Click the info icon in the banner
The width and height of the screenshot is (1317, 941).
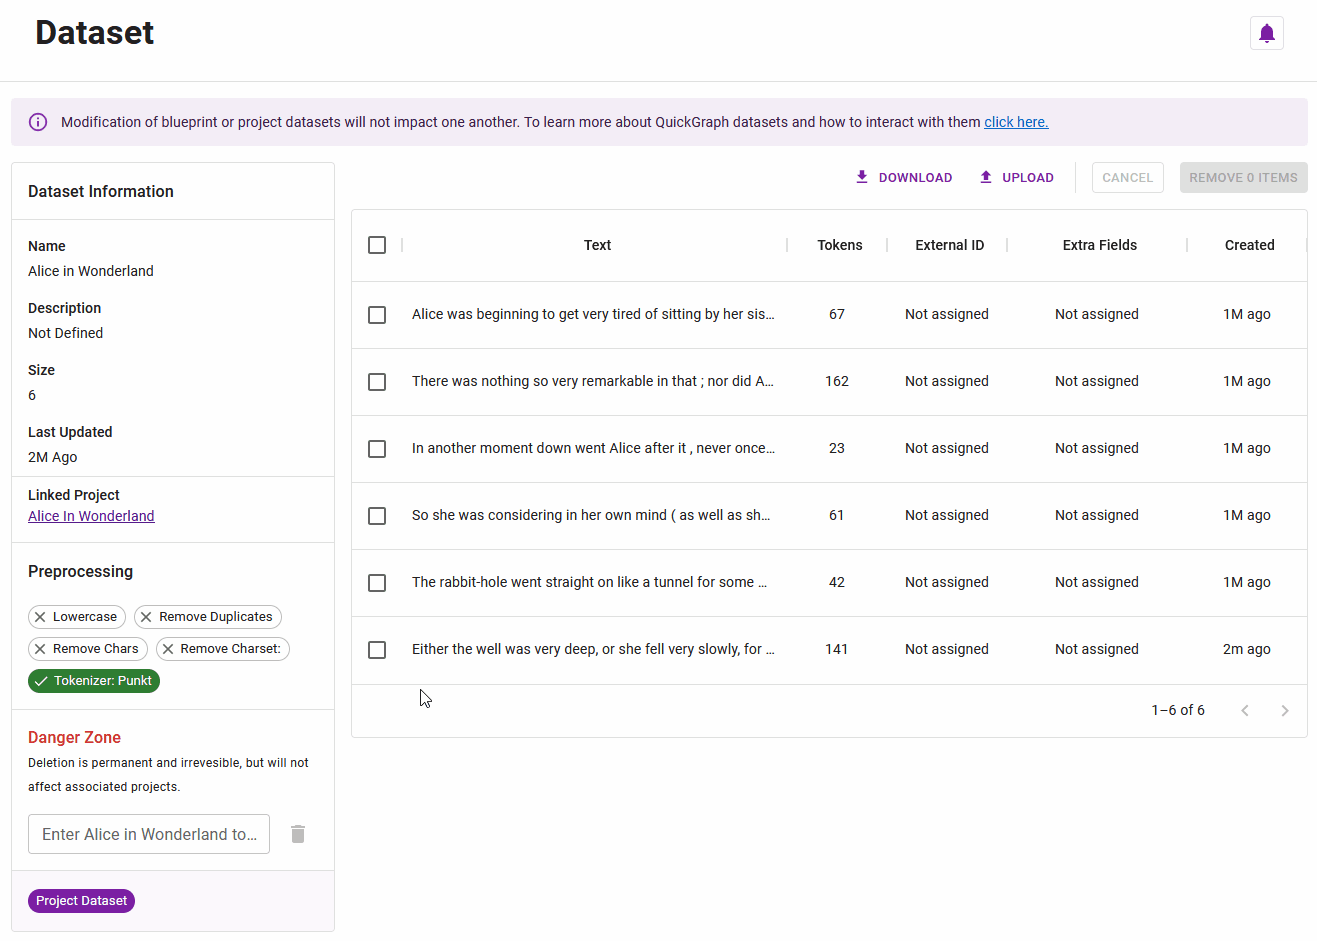tap(38, 122)
